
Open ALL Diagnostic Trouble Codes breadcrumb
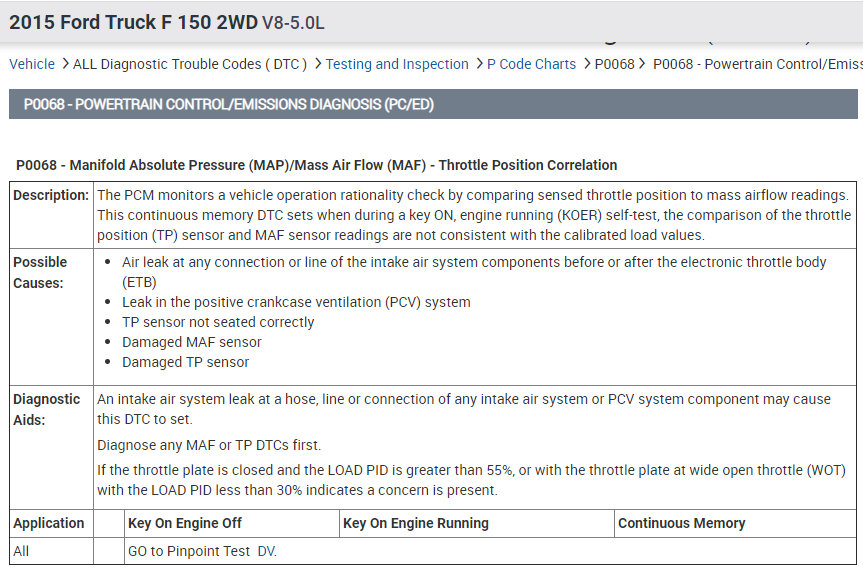click(x=190, y=64)
